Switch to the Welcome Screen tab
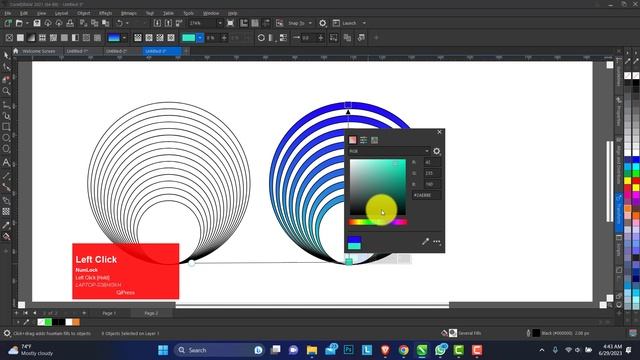 (x=38, y=51)
